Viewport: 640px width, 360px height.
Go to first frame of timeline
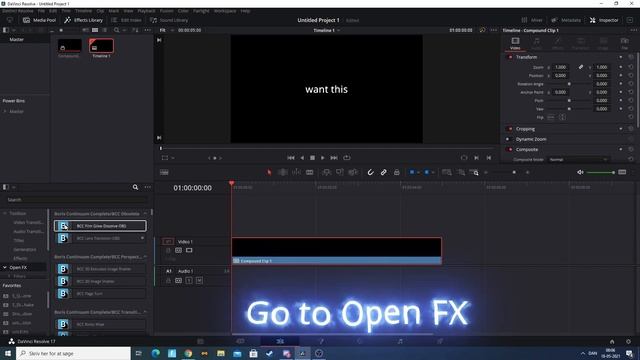click(x=291, y=158)
